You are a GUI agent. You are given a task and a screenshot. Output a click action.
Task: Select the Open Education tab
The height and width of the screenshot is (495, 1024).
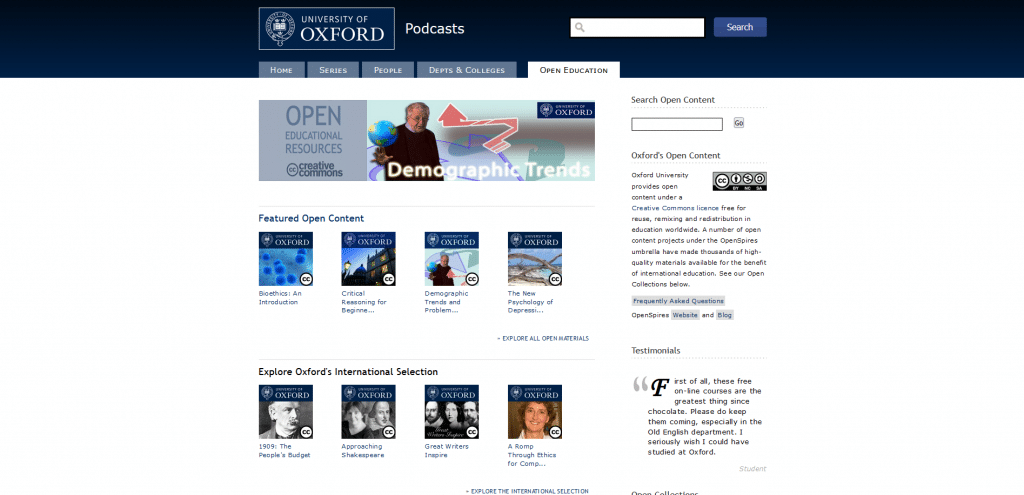point(573,70)
